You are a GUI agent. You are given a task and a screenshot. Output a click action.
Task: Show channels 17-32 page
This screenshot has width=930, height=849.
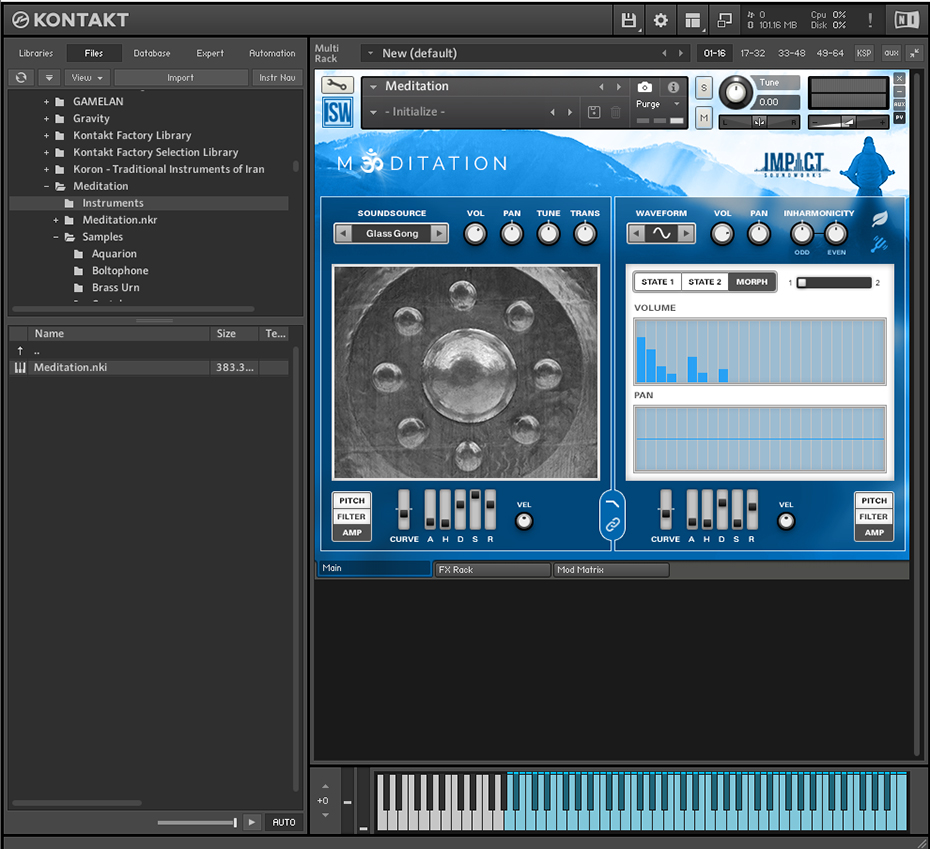[x=753, y=53]
